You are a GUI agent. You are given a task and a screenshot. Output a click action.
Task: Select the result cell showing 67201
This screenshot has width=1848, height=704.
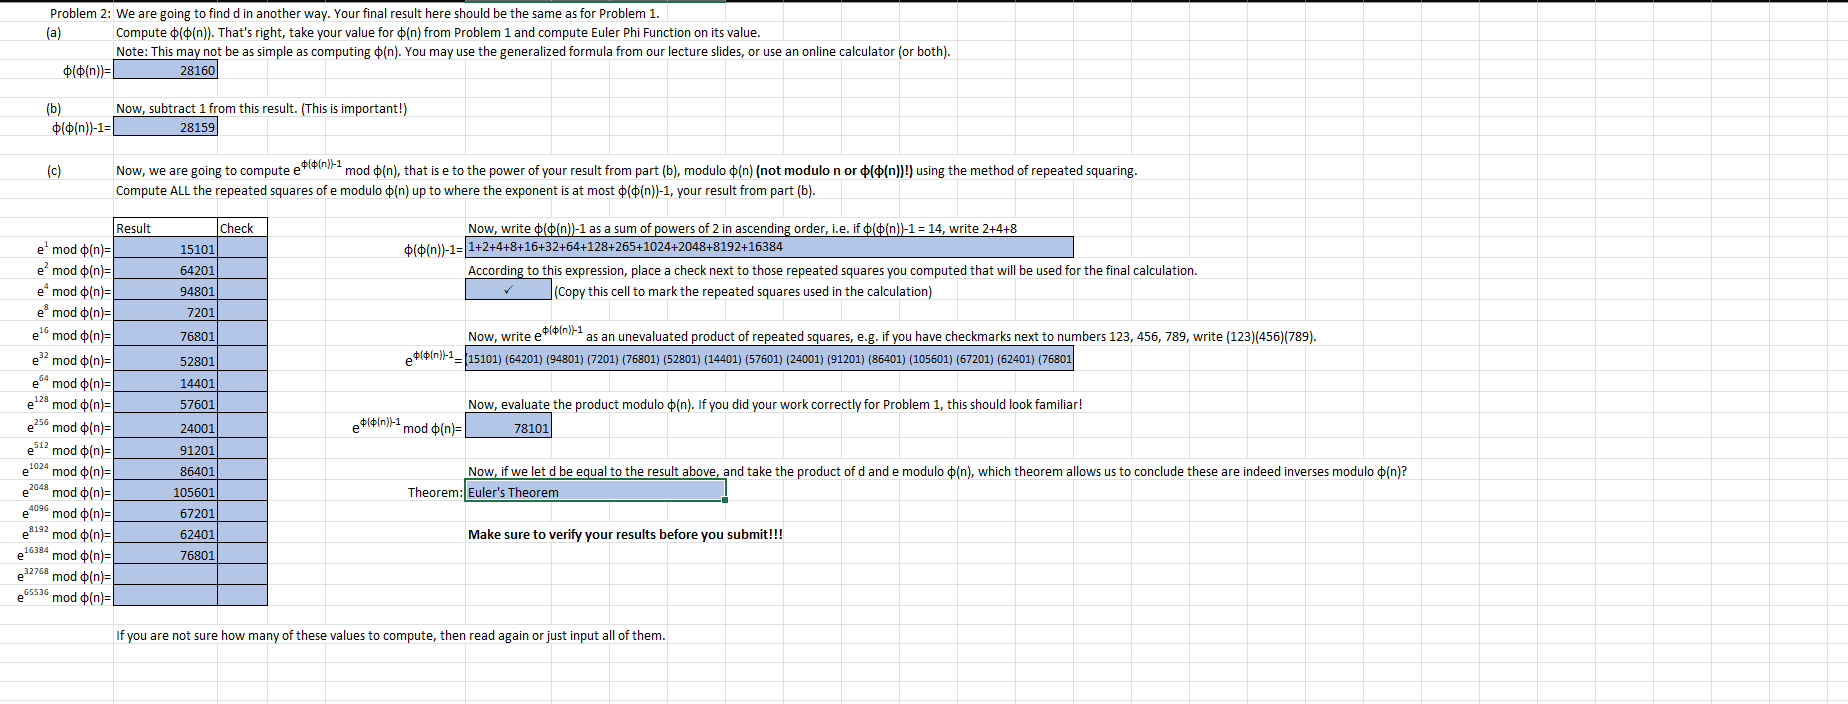point(165,513)
